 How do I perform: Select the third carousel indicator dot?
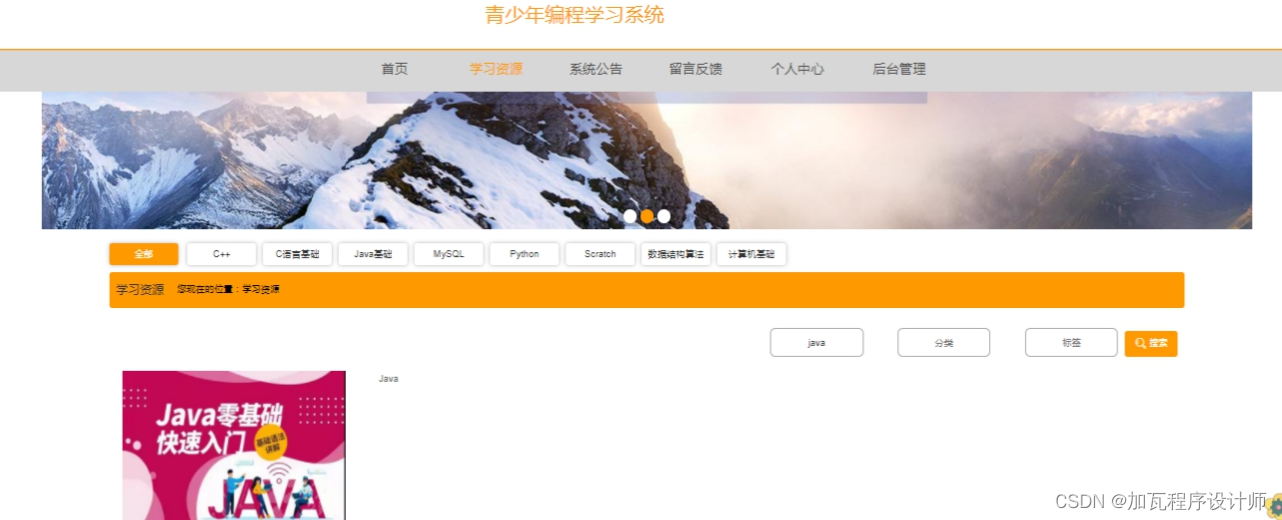(664, 216)
